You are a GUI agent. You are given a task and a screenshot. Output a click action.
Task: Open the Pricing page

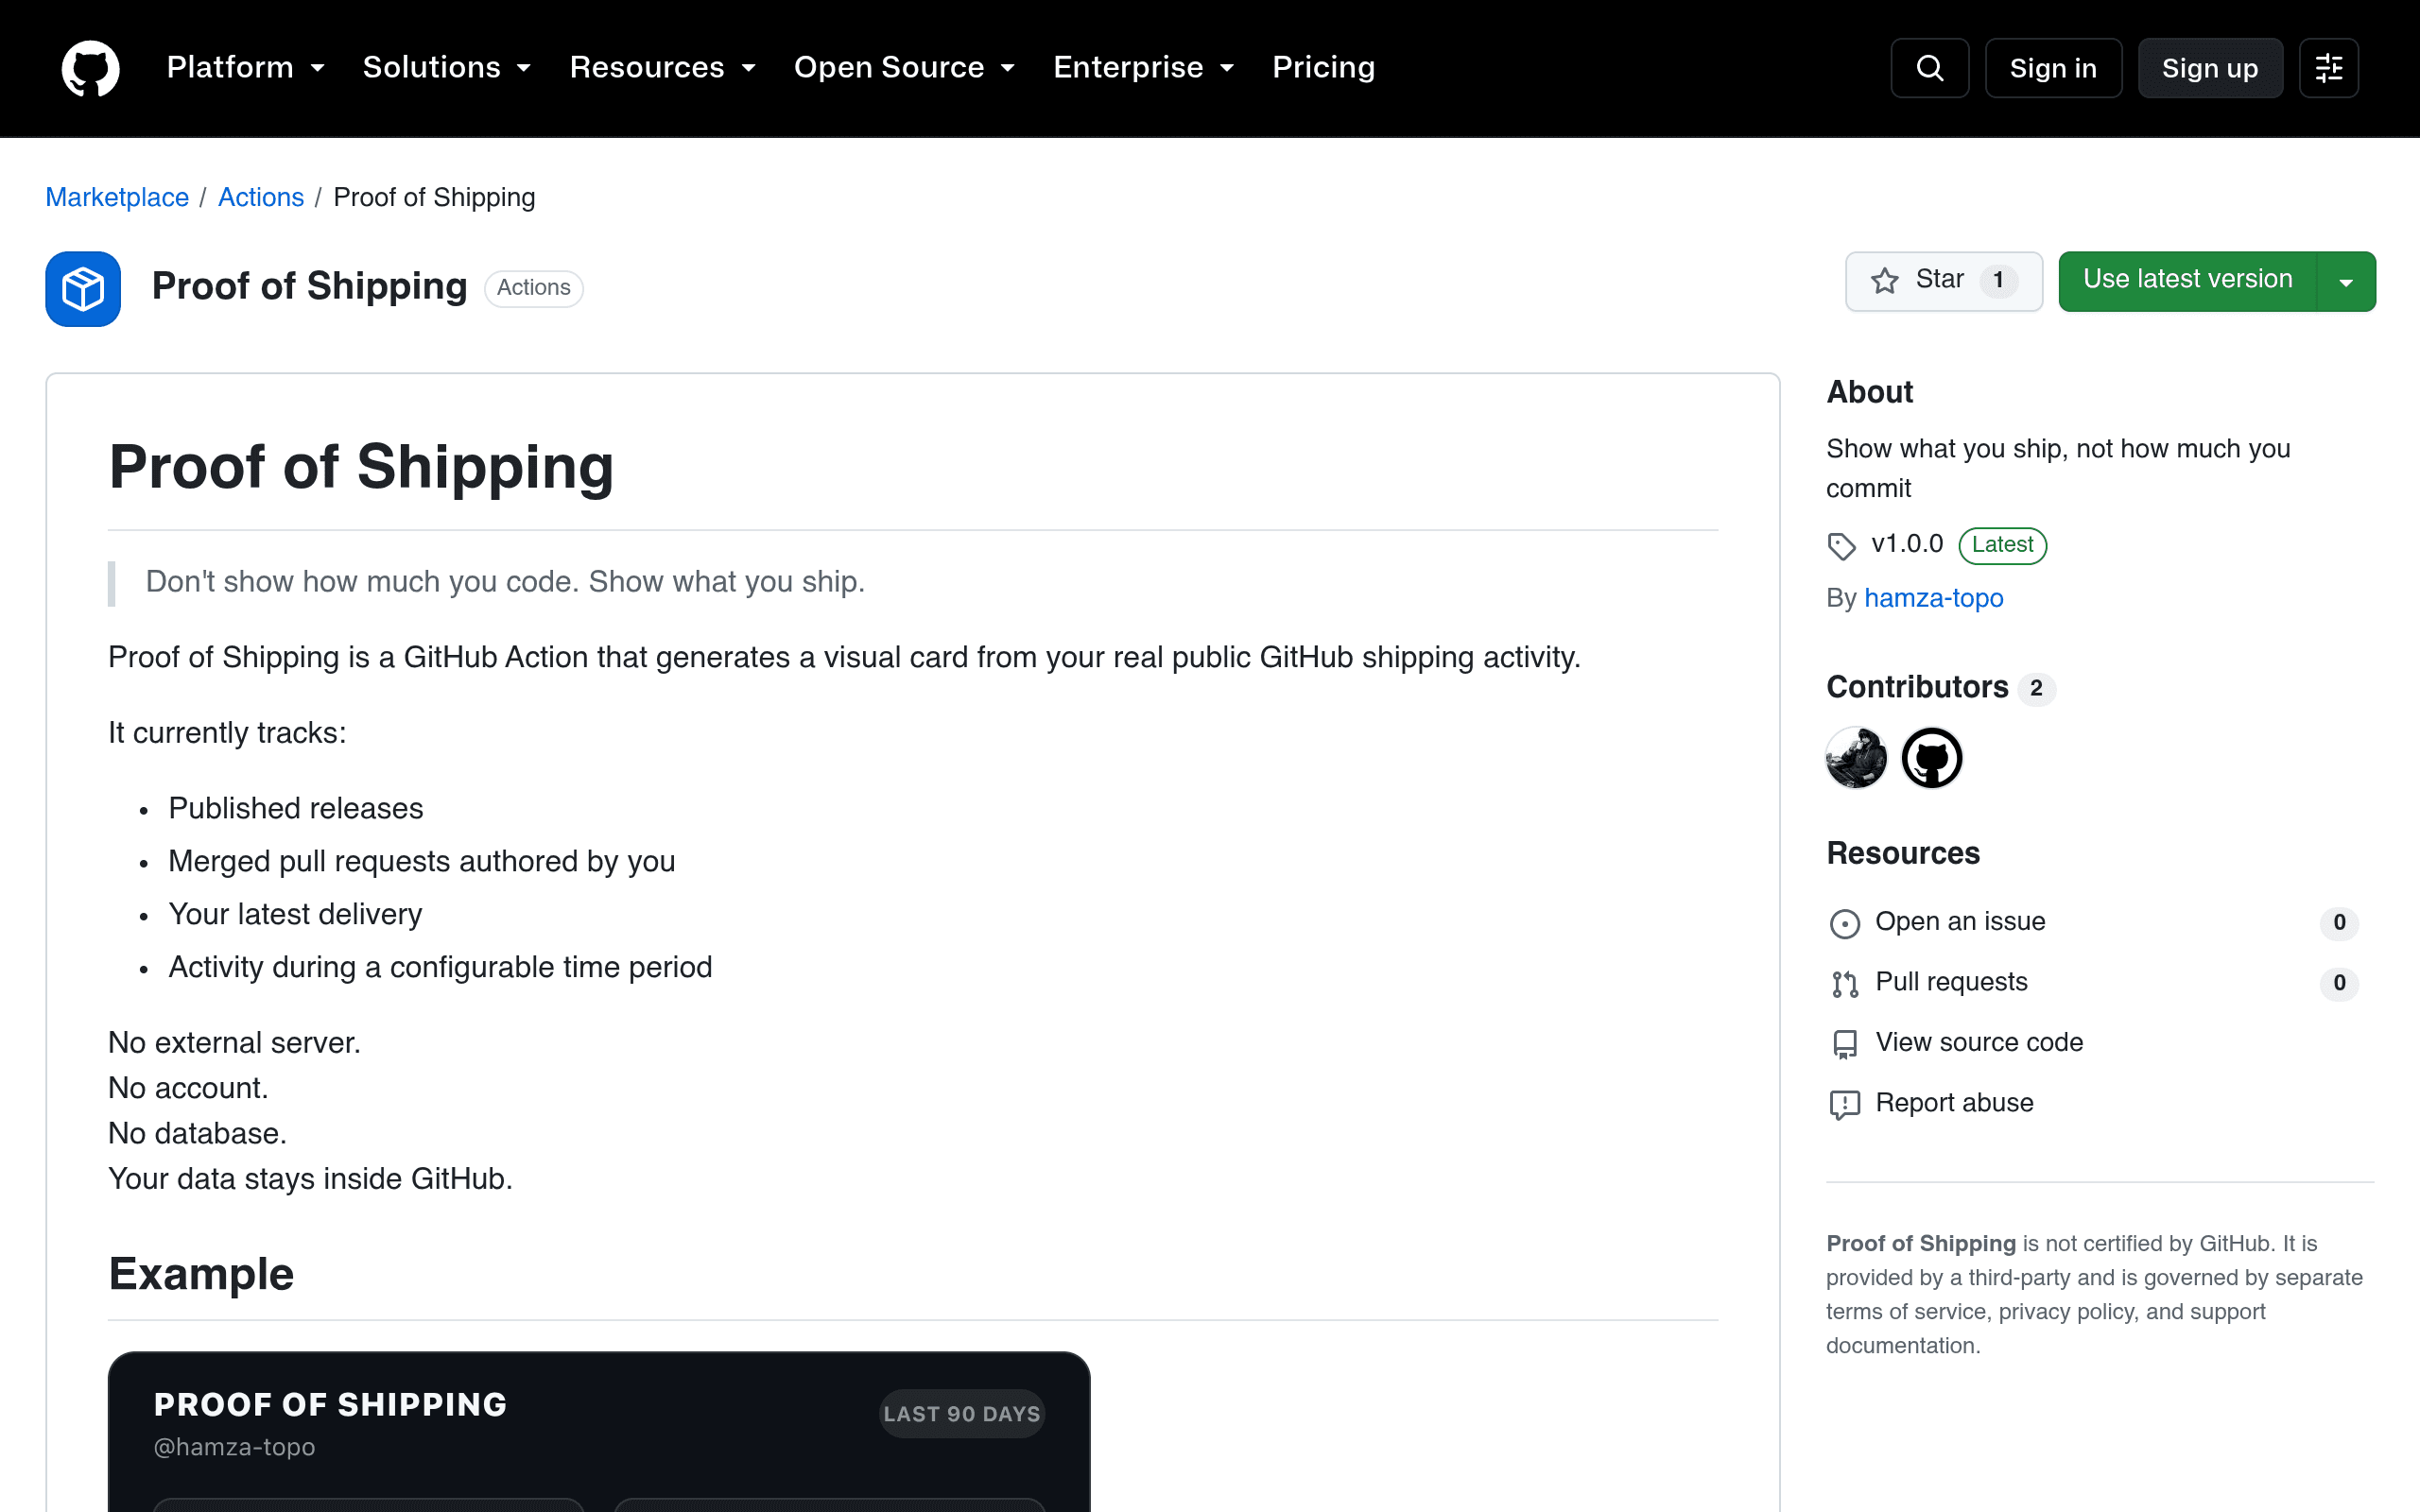tap(1323, 68)
